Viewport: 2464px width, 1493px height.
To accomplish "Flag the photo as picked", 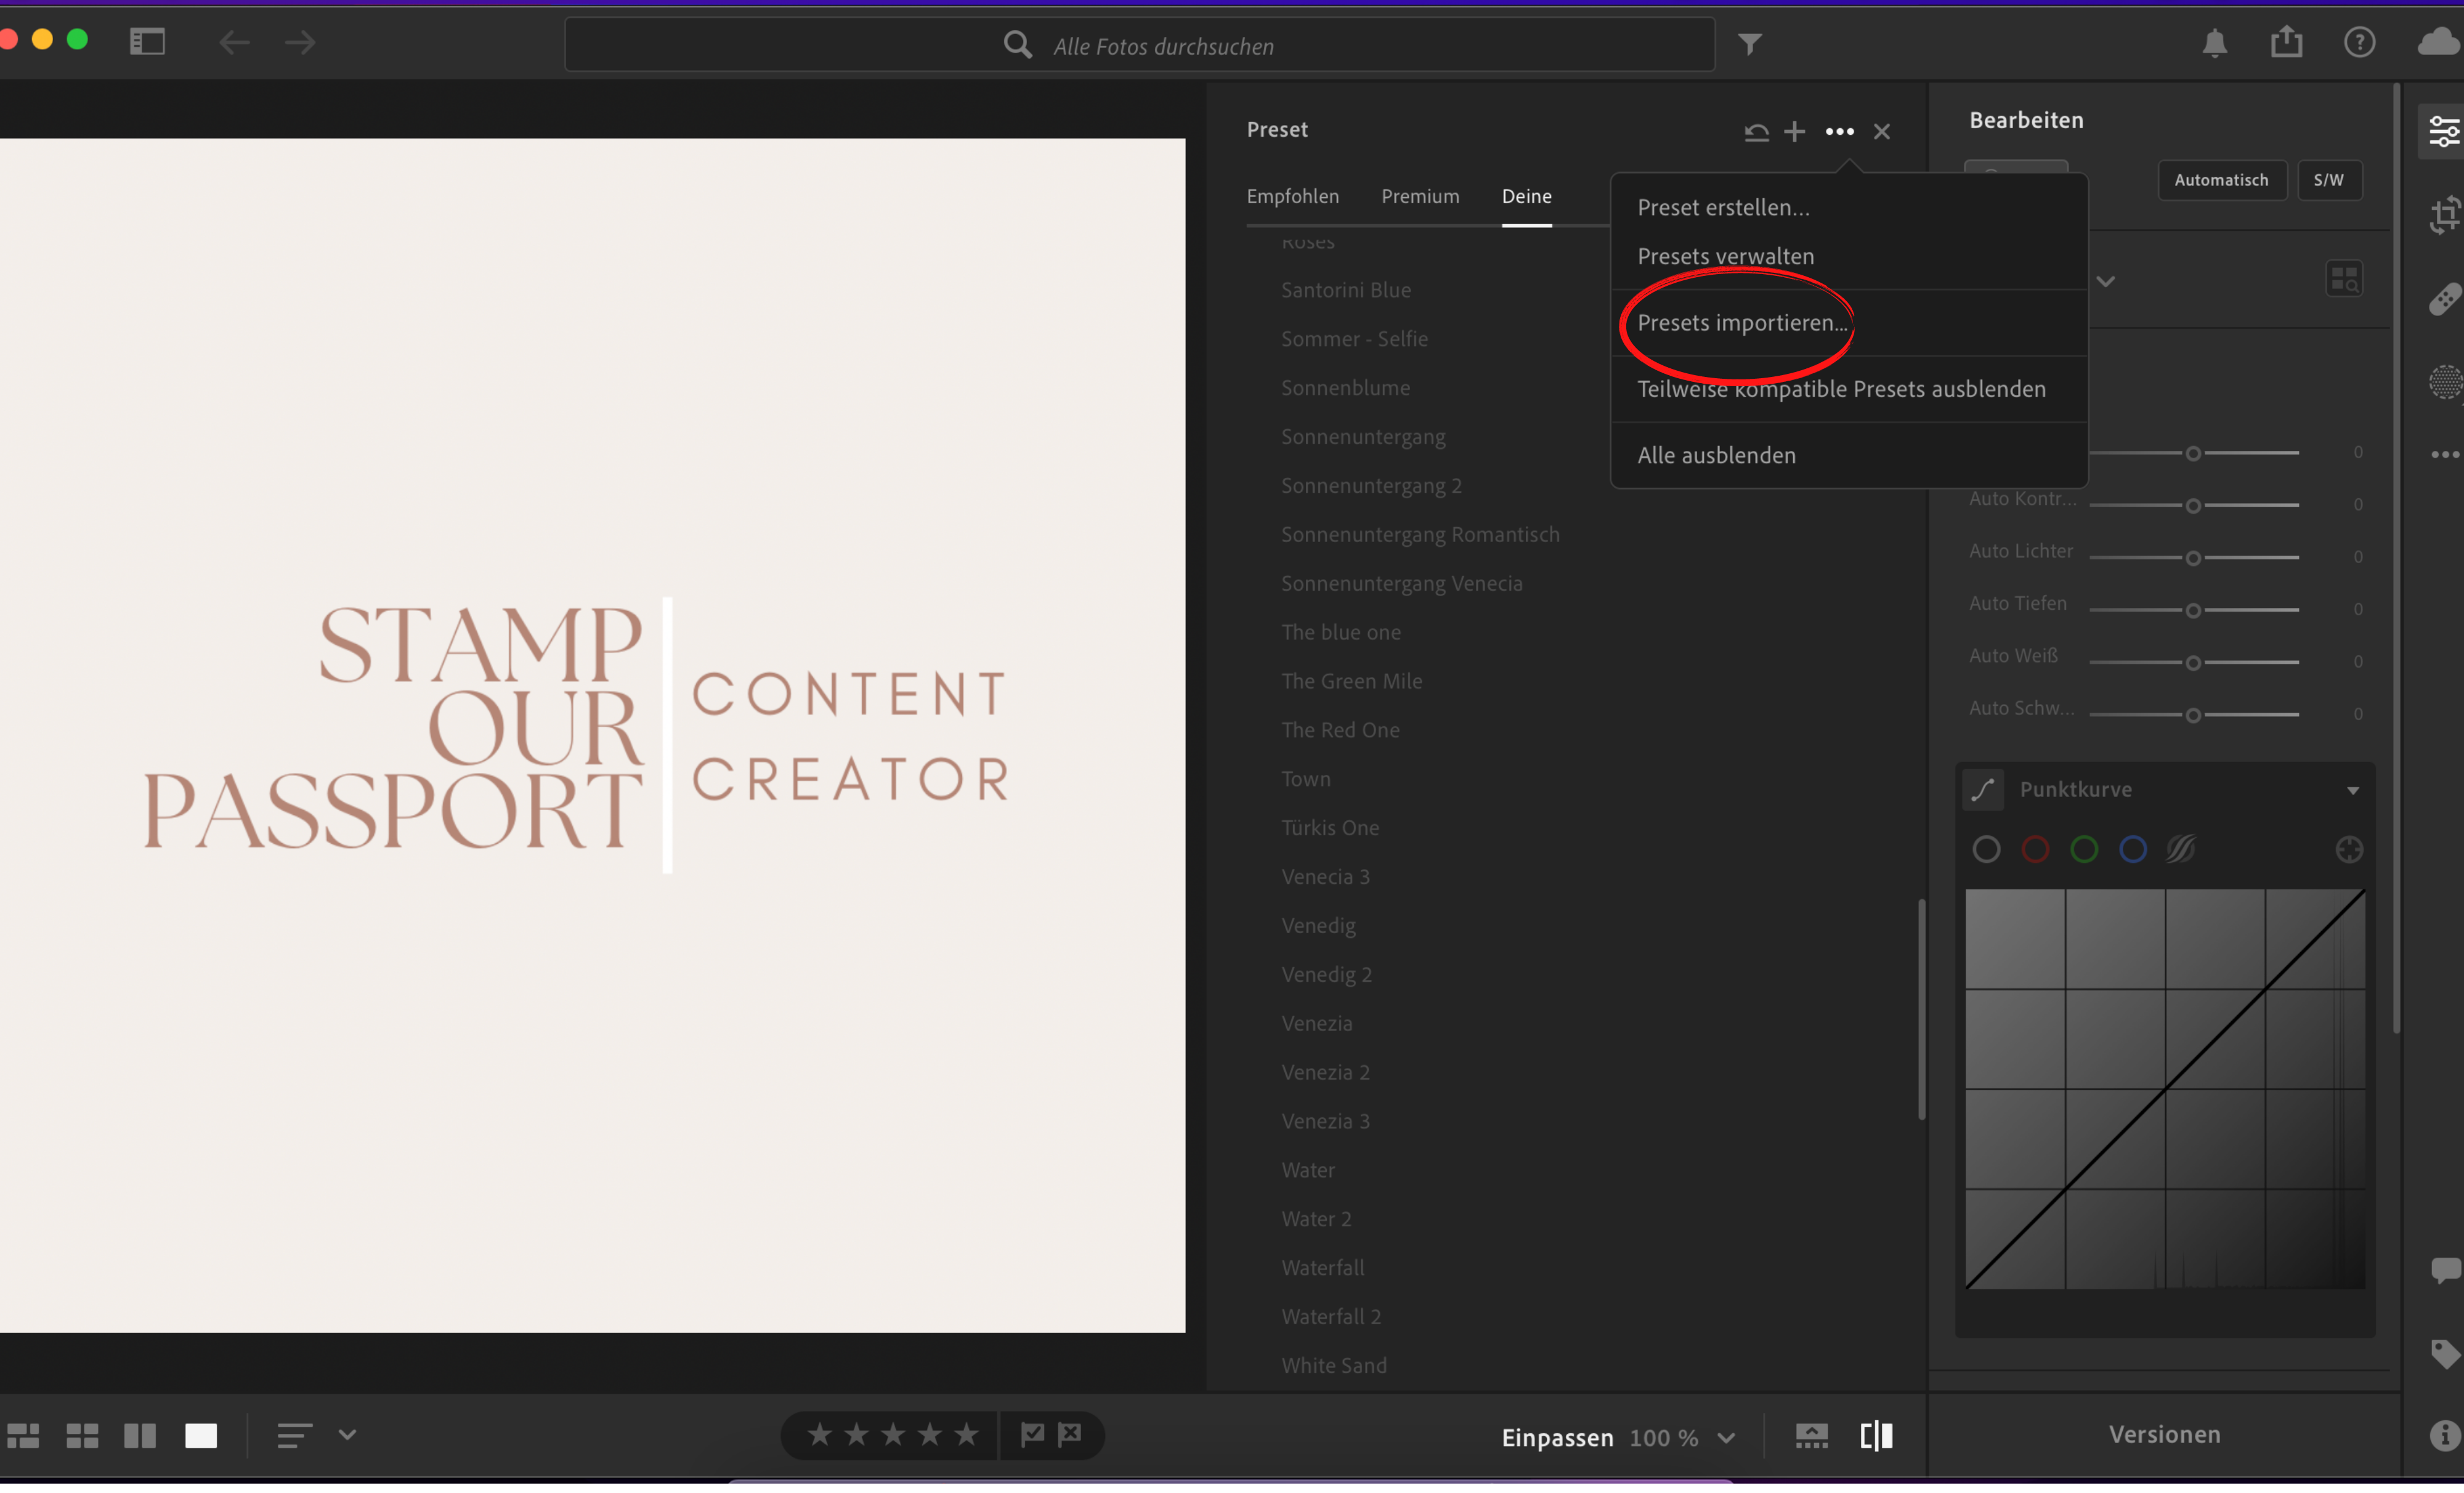I will point(1032,1435).
